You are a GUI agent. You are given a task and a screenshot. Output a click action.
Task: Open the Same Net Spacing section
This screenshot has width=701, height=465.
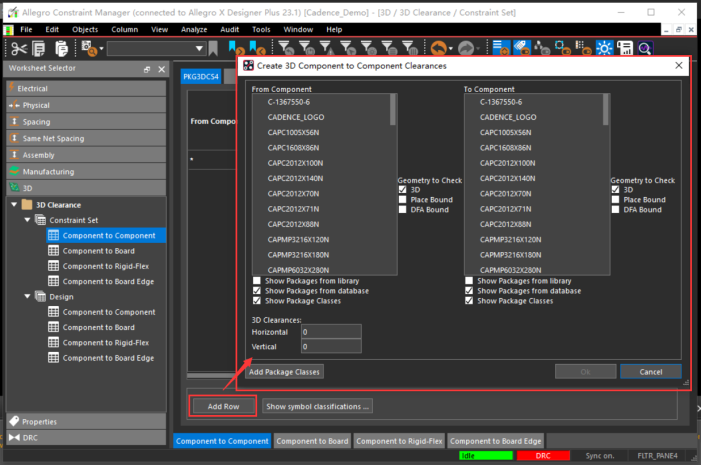coord(86,138)
